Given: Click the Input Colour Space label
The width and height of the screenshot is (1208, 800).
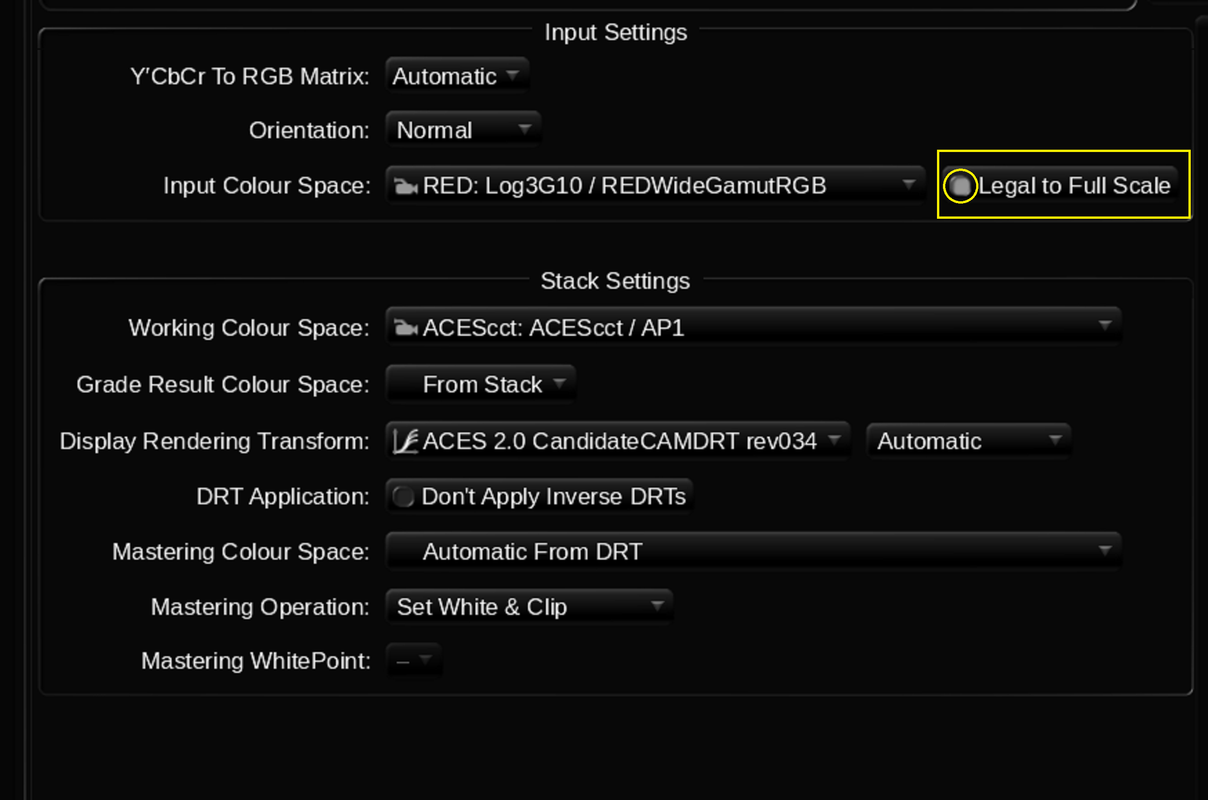Looking at the screenshot, I should (267, 186).
